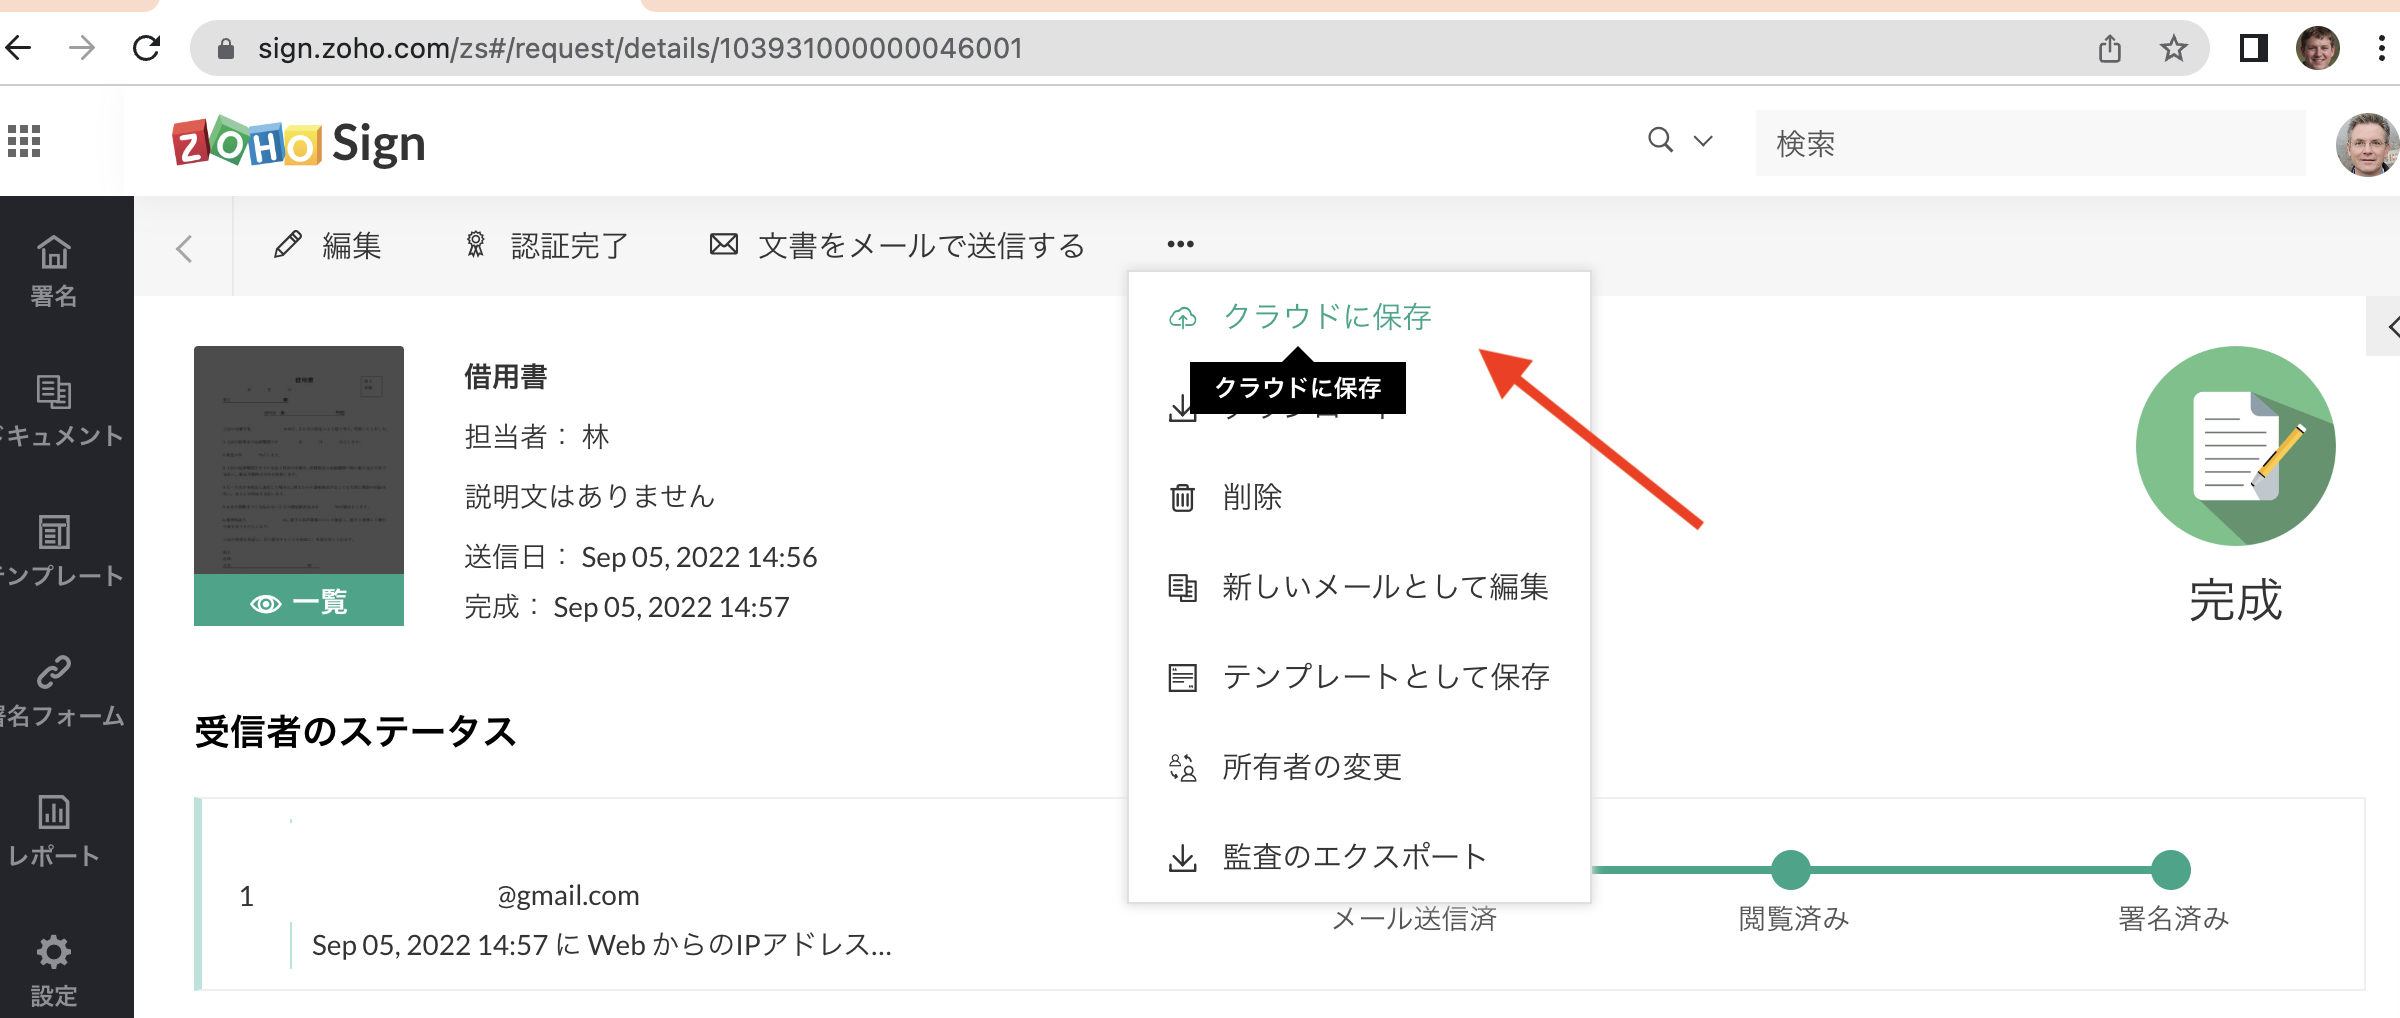Go to 署名 home in sidebar

[54, 270]
